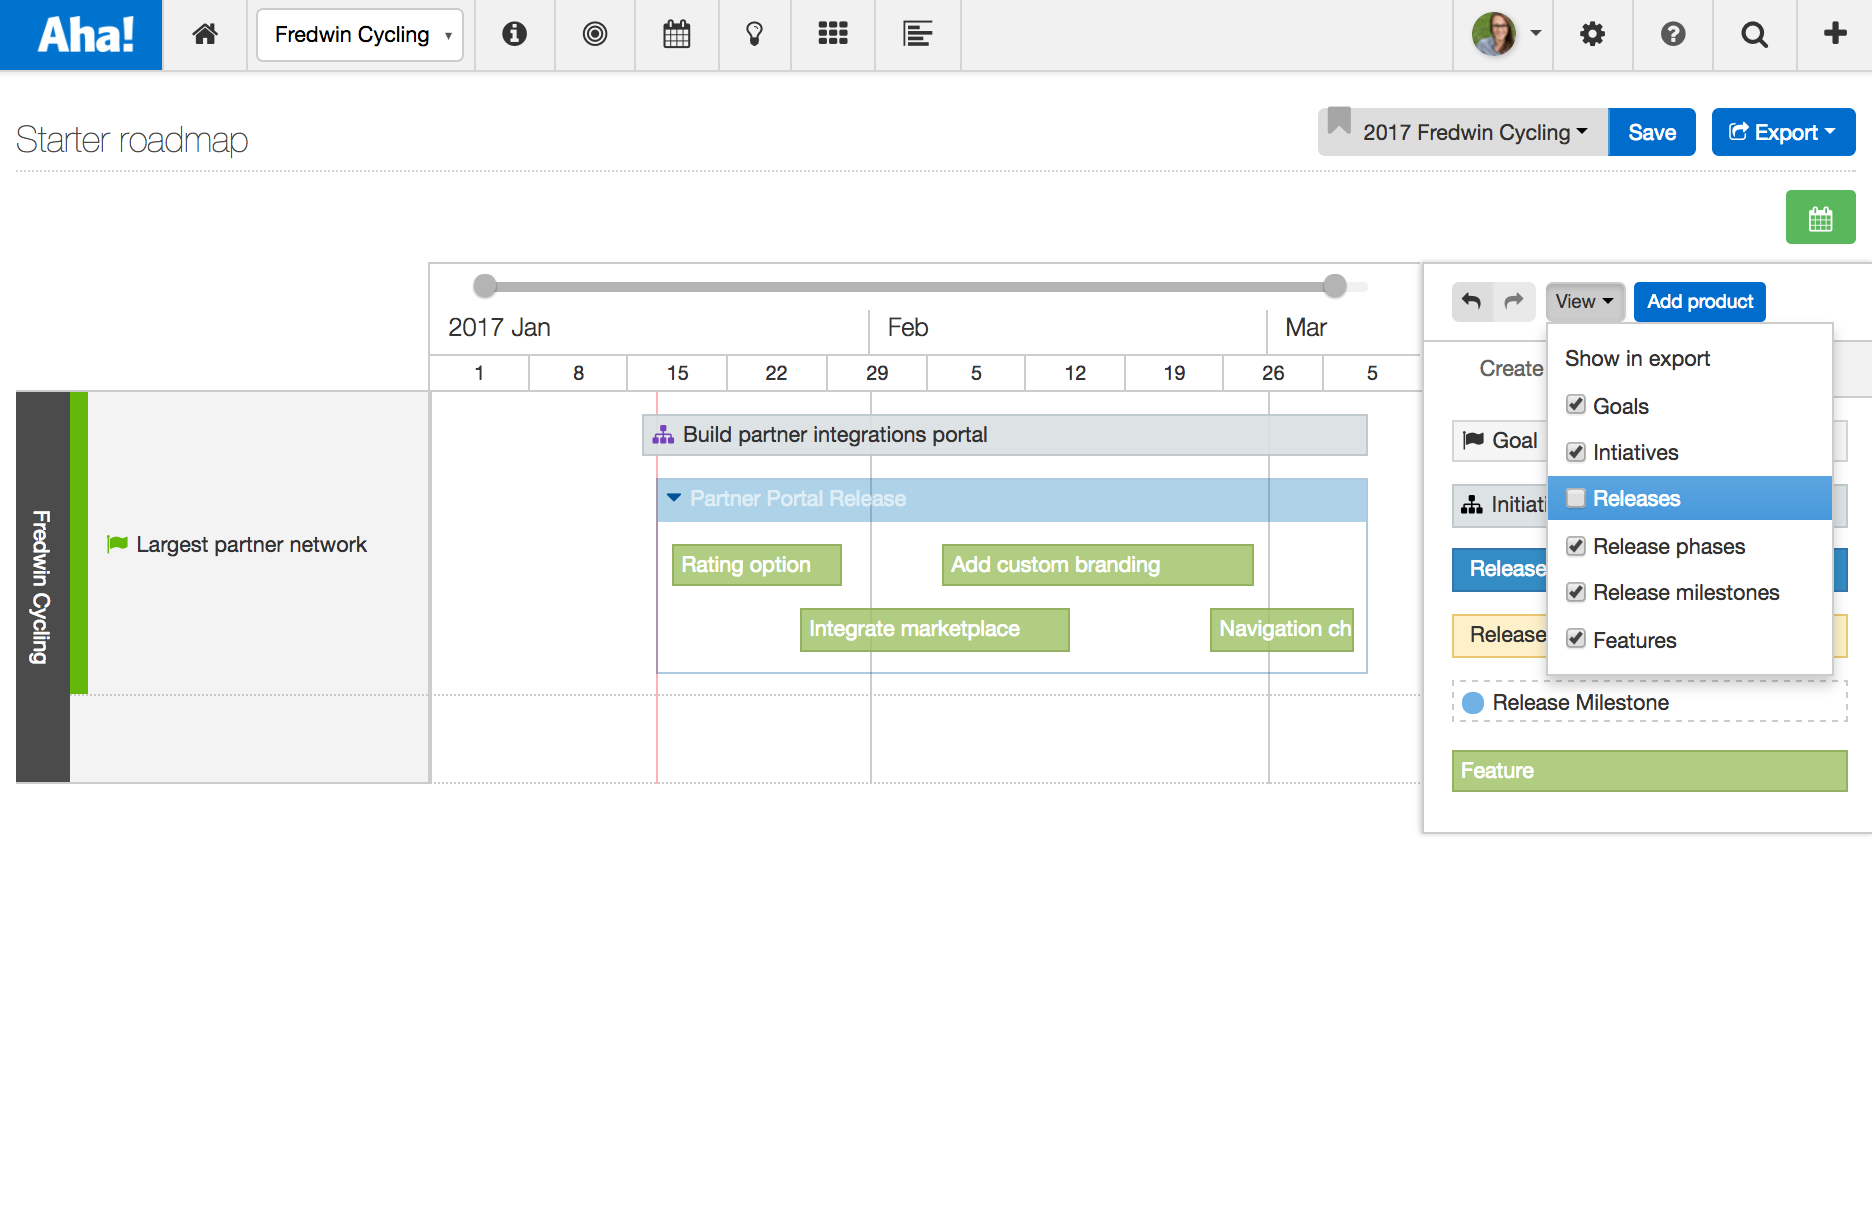
Task: Click the green flag goal icon
Action: [x=118, y=545]
